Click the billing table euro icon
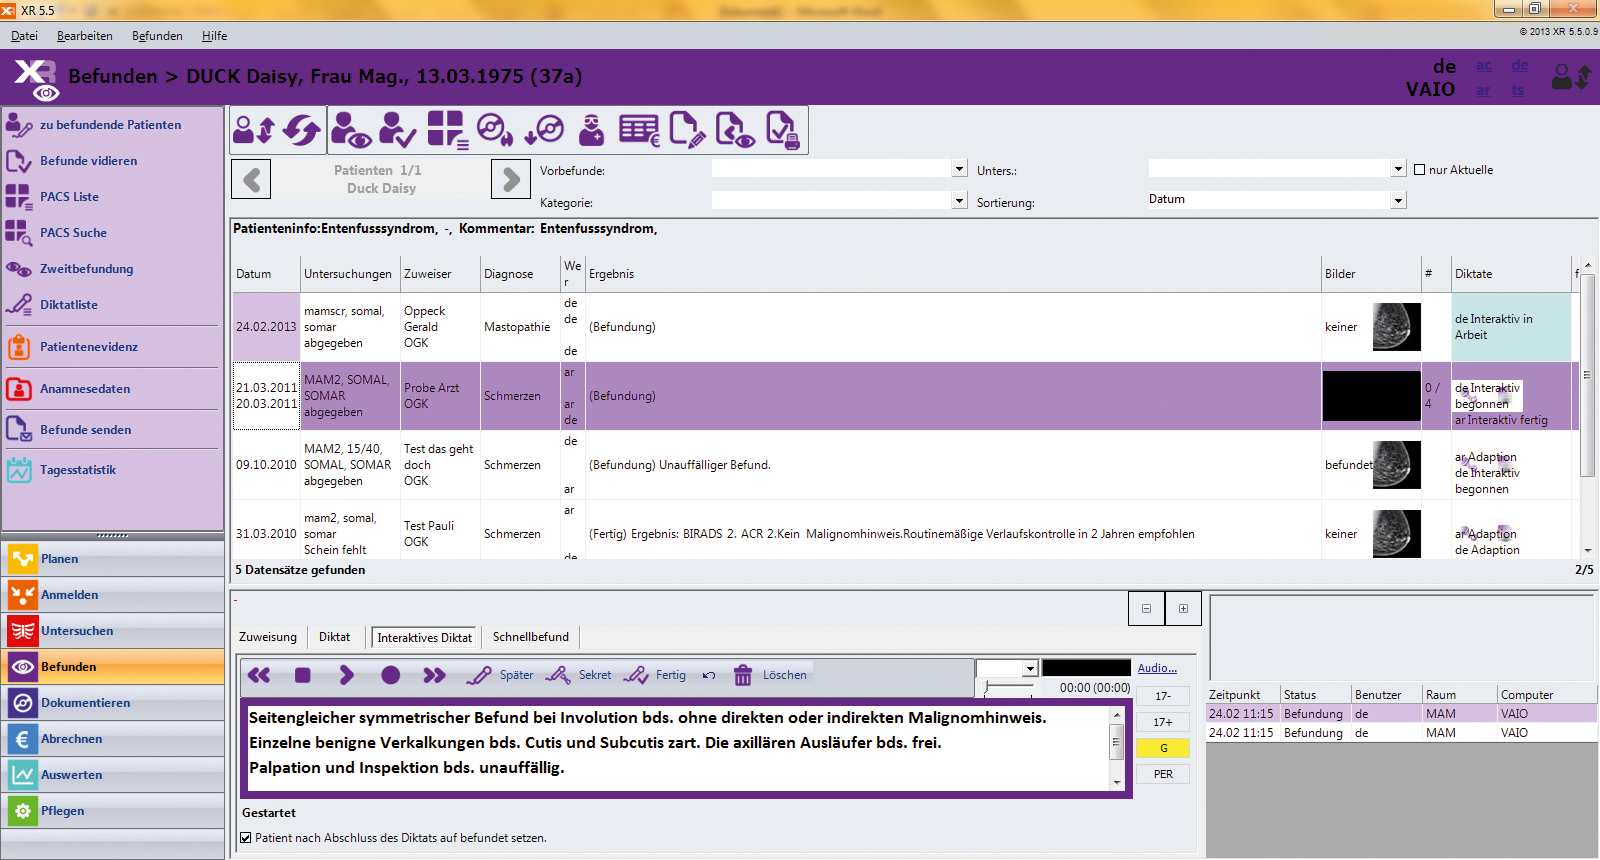The width and height of the screenshot is (1600, 860). 639,130
